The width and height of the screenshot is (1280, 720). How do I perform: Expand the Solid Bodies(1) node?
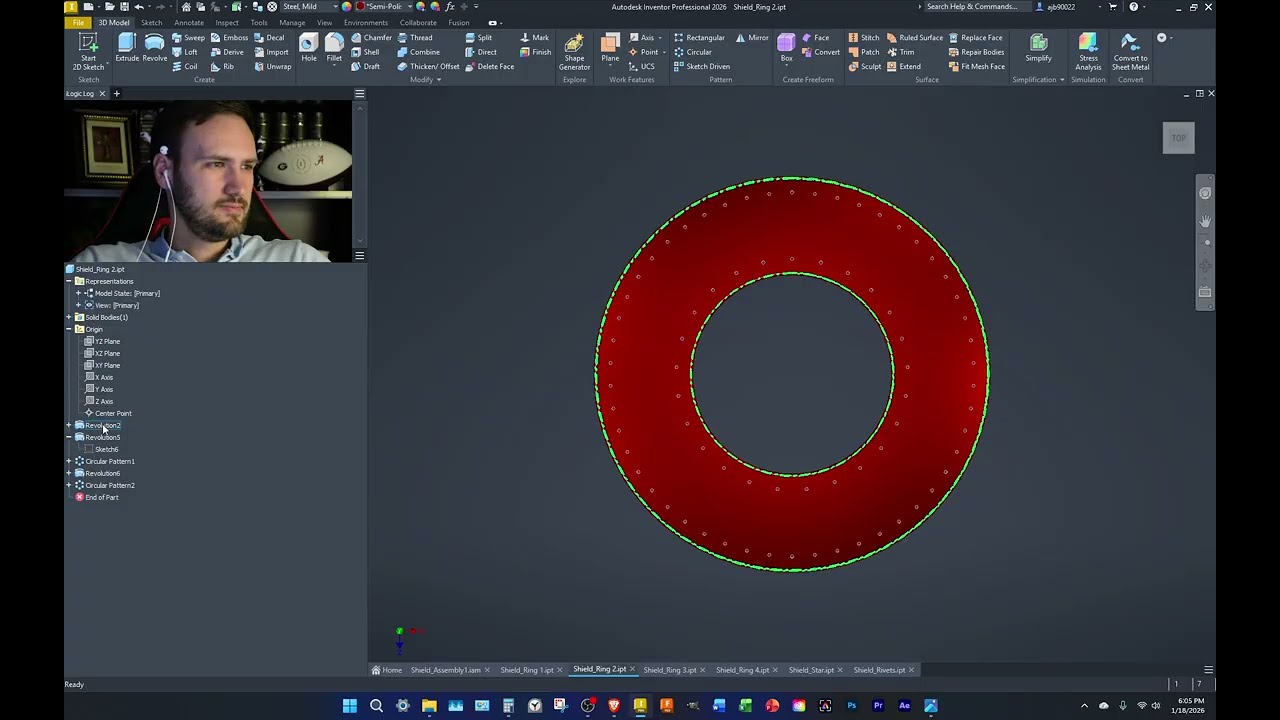click(x=69, y=317)
